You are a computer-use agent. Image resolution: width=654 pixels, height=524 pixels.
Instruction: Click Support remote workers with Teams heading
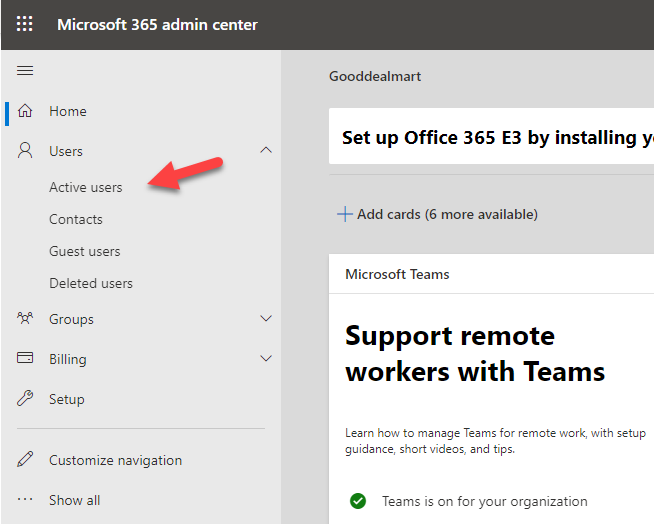[475, 353]
